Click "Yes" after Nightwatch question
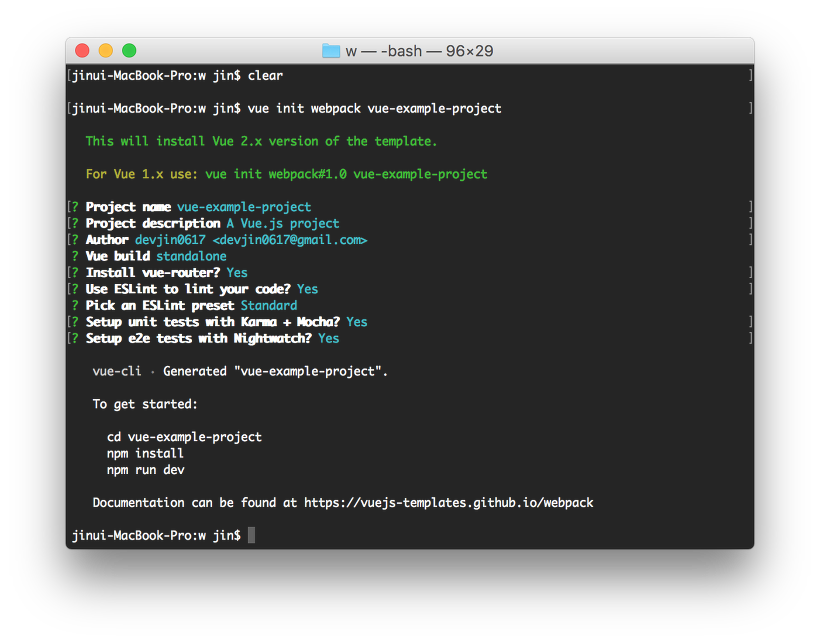 328,338
